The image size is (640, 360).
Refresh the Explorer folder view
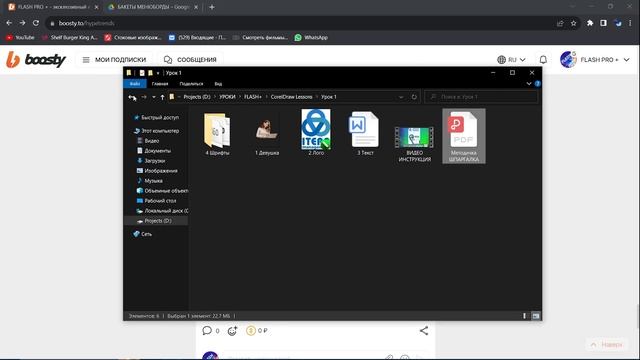click(414, 97)
